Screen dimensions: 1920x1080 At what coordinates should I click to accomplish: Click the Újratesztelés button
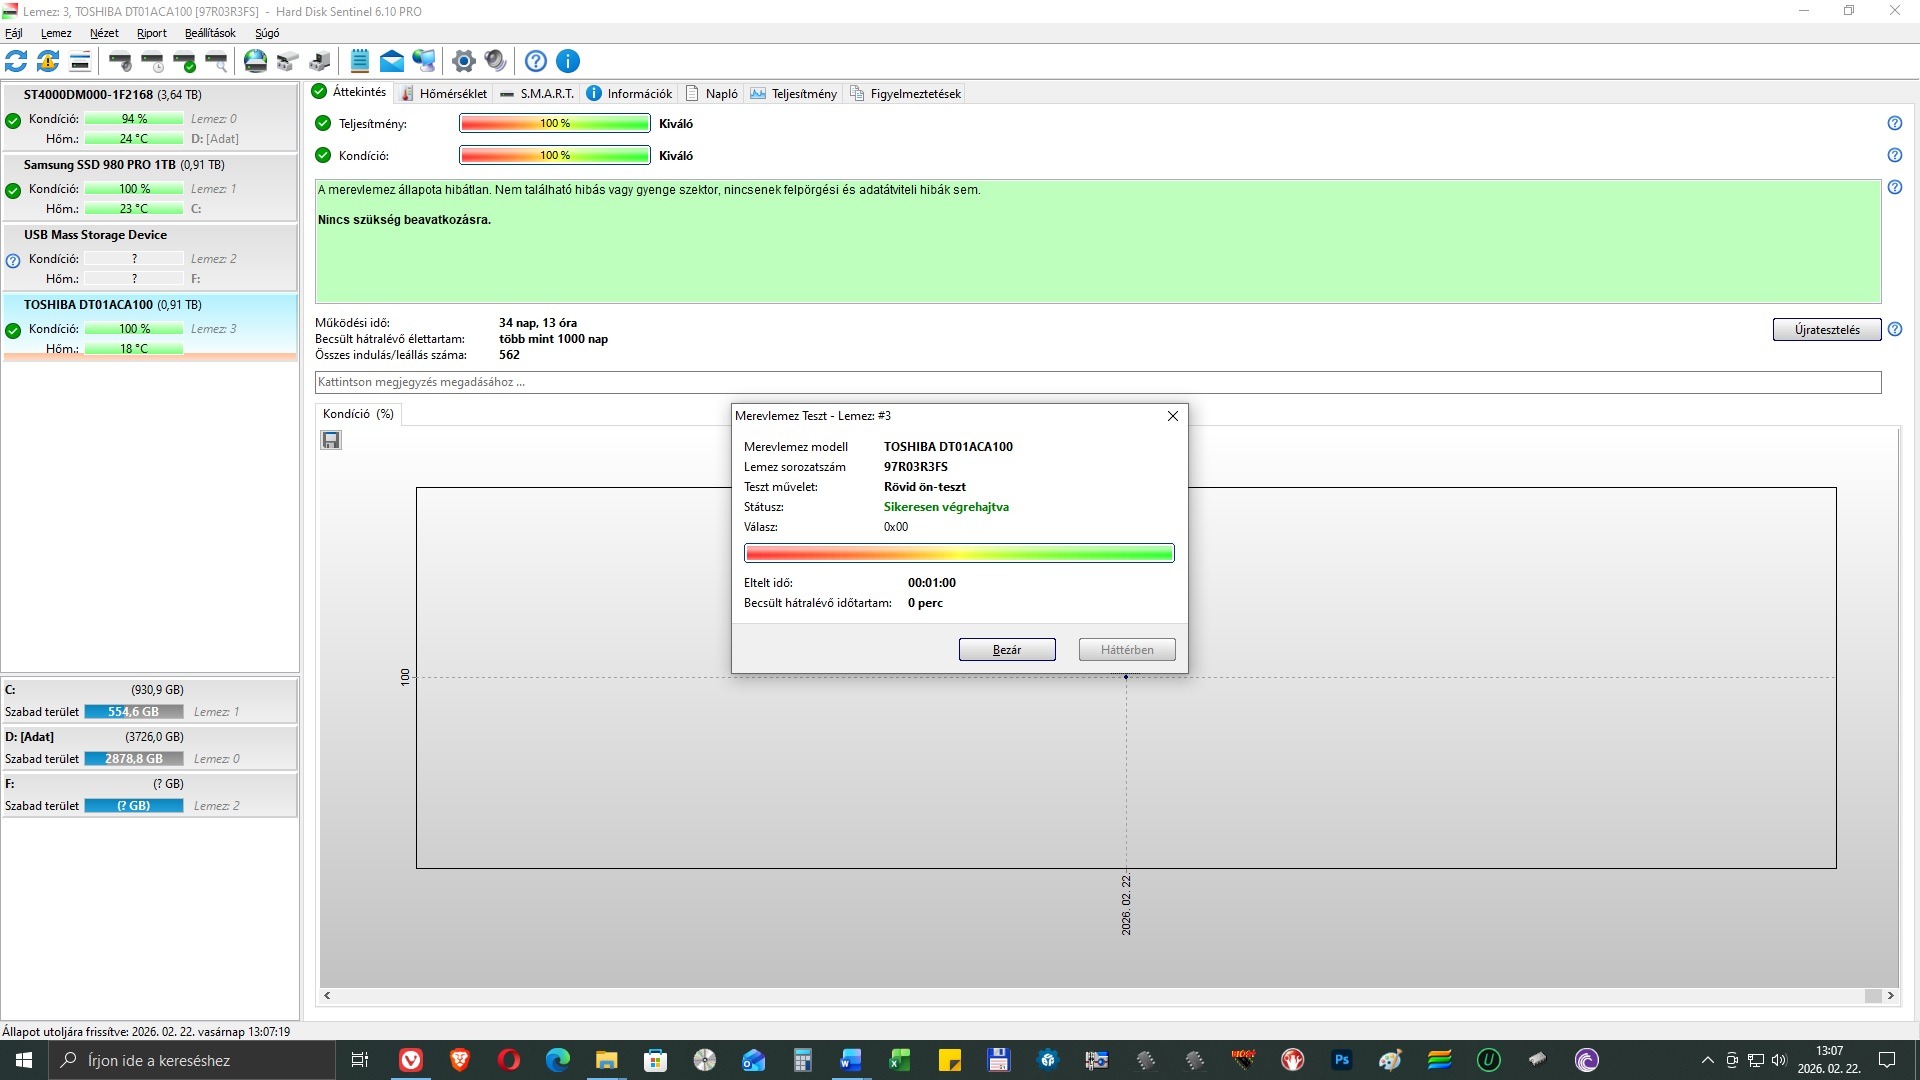click(1826, 330)
